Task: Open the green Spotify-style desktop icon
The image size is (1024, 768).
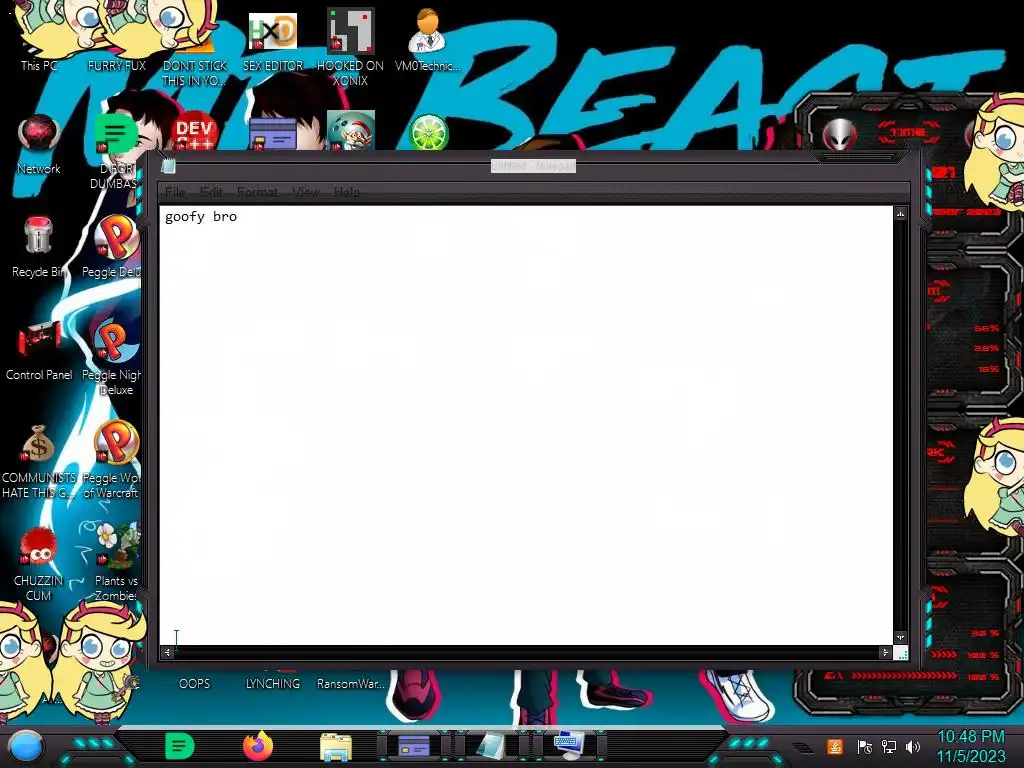Action: 116,134
